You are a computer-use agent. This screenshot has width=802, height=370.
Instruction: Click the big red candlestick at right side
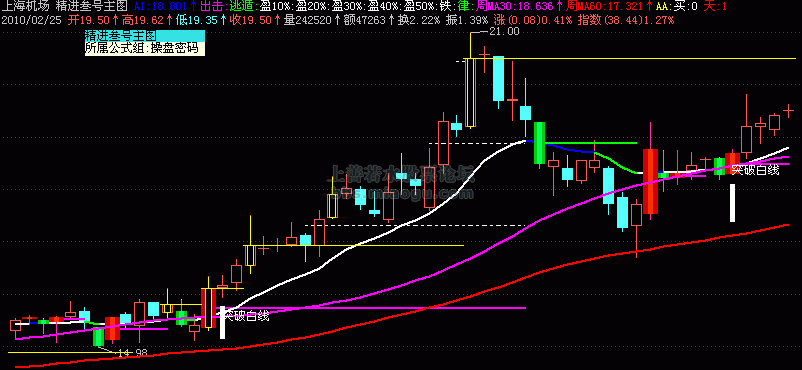click(x=650, y=181)
